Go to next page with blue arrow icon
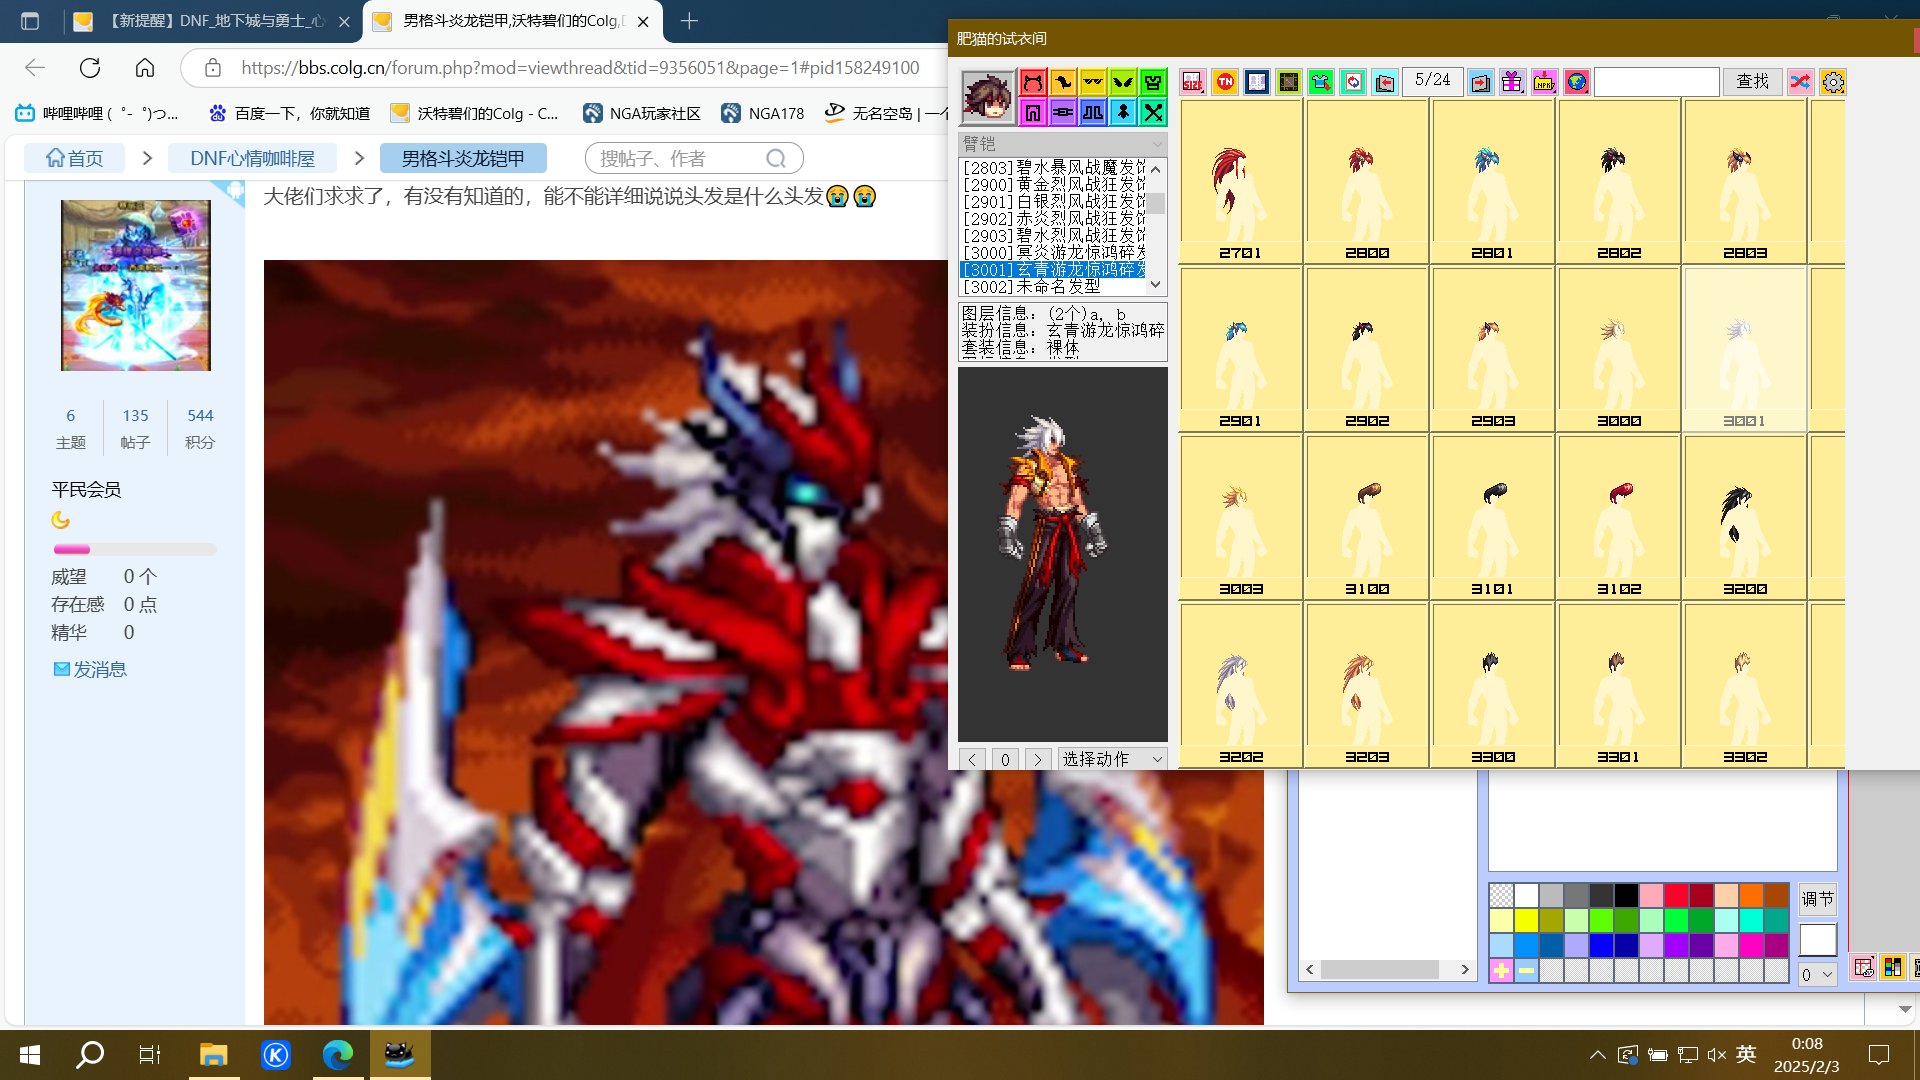1920x1080 pixels. tap(1480, 82)
